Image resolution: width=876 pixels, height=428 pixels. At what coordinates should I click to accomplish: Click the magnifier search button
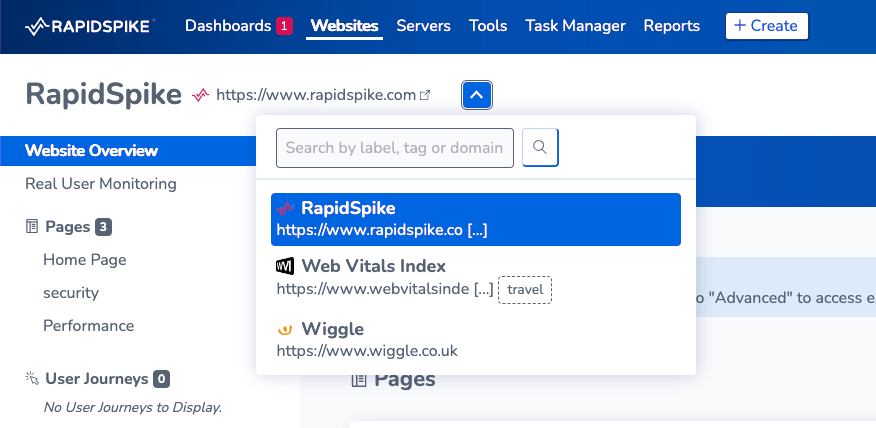(540, 148)
